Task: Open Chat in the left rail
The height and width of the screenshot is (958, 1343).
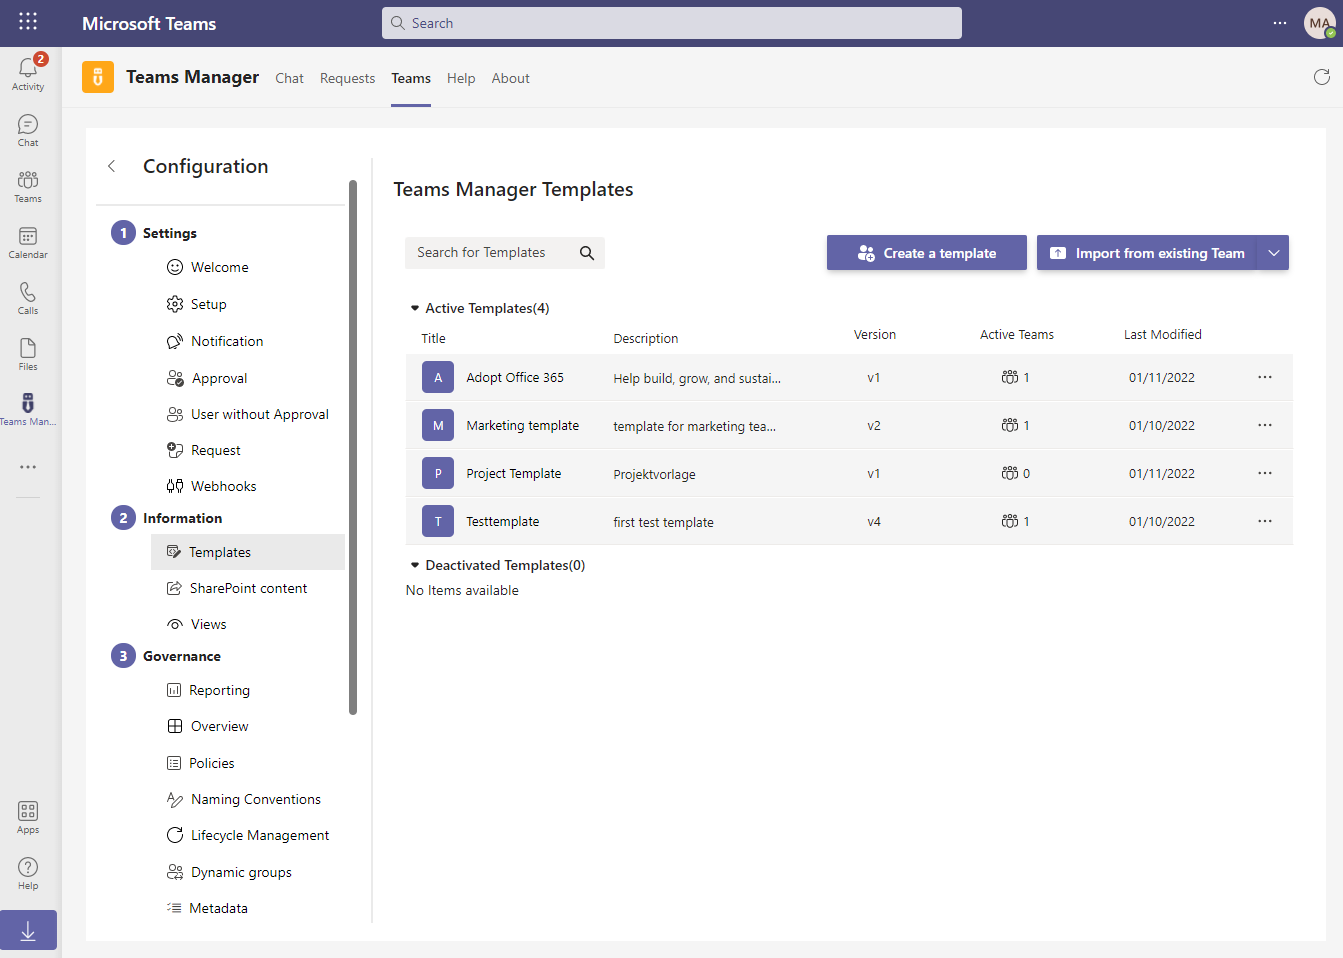Action: (28, 130)
